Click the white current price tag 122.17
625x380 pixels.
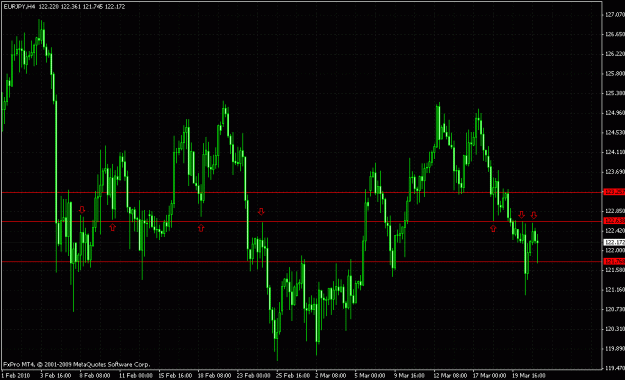tap(615, 242)
